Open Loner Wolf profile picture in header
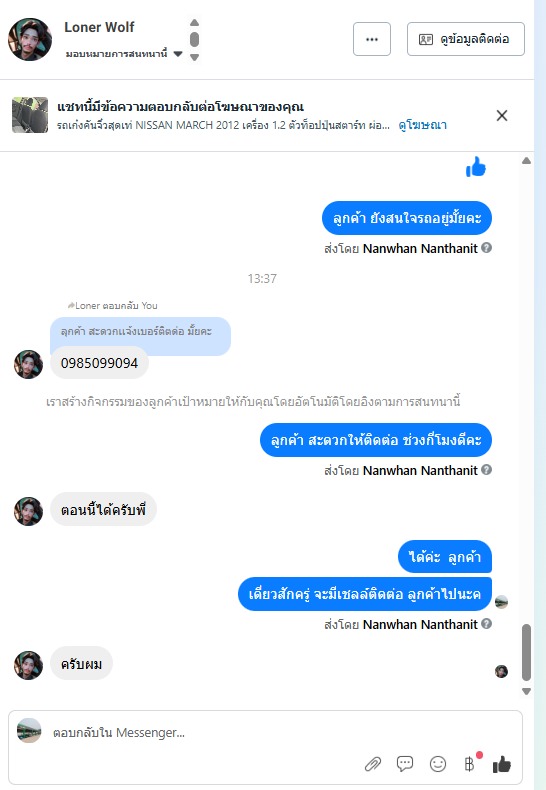This screenshot has width=546, height=790. coord(30,39)
